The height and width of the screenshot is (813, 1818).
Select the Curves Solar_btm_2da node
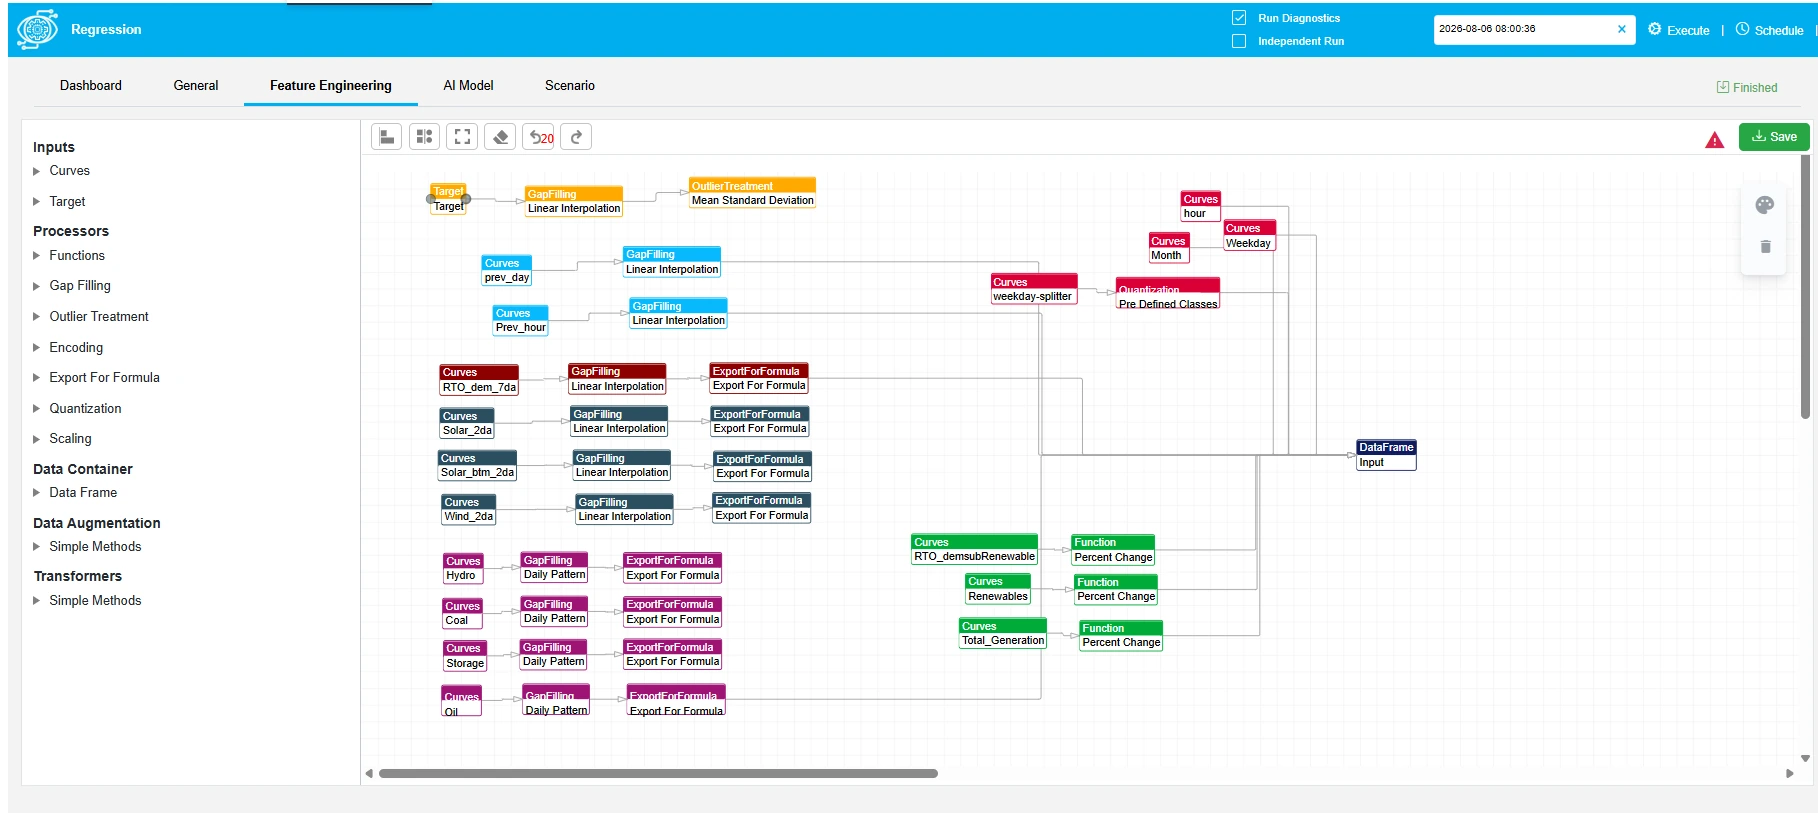click(x=478, y=465)
